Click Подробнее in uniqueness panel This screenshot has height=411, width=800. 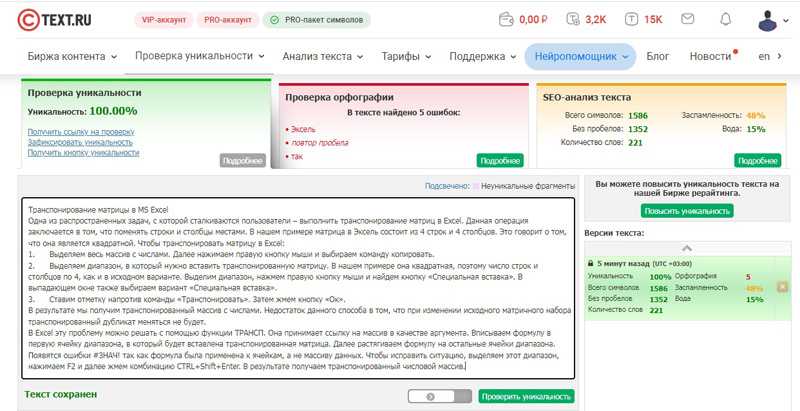point(243,161)
